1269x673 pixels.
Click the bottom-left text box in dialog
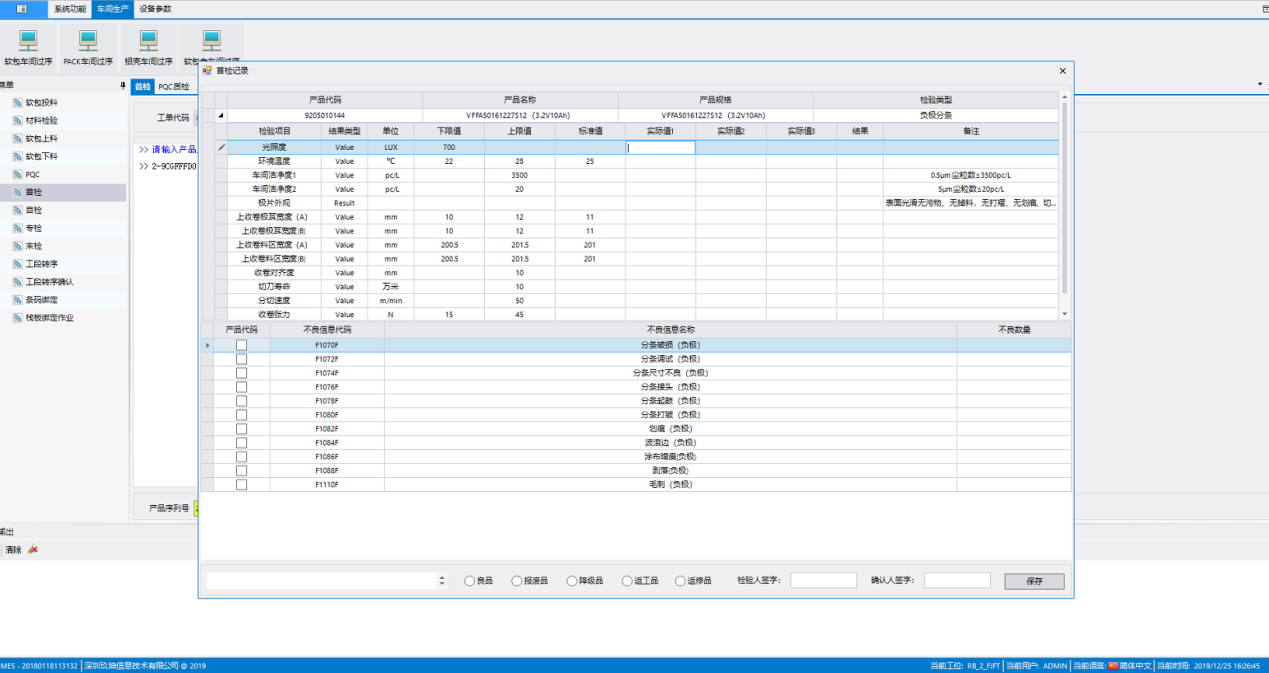321,581
